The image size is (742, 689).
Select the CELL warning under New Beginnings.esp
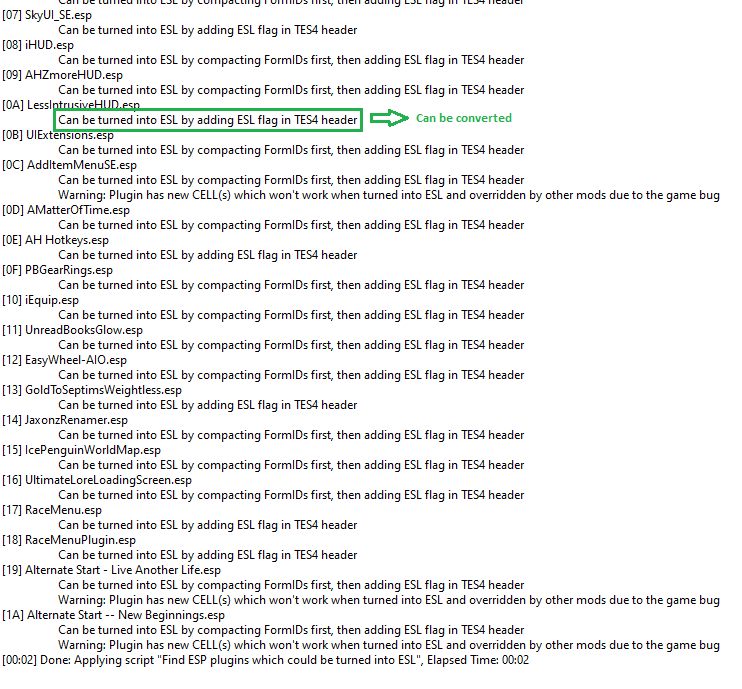(389, 645)
